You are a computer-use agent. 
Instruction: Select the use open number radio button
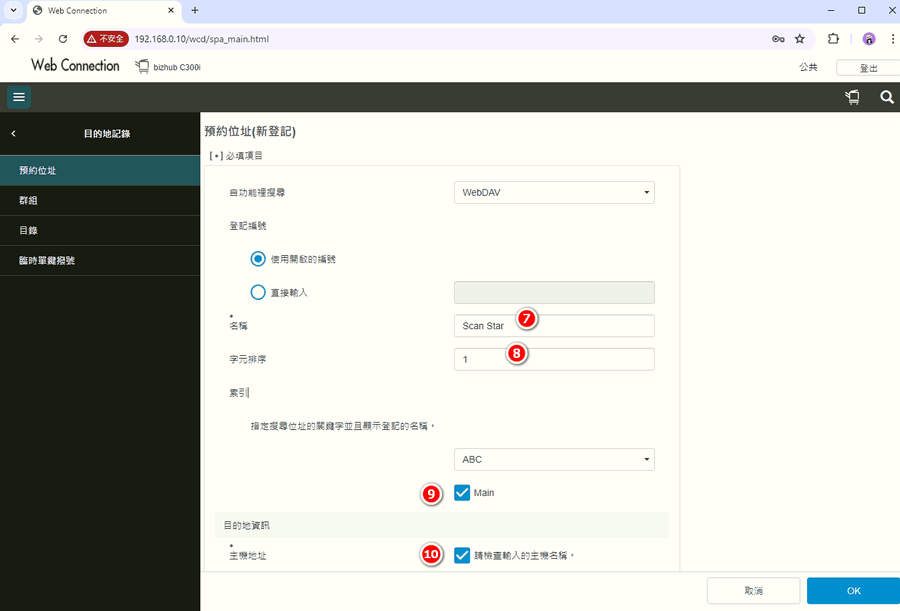click(x=258, y=259)
